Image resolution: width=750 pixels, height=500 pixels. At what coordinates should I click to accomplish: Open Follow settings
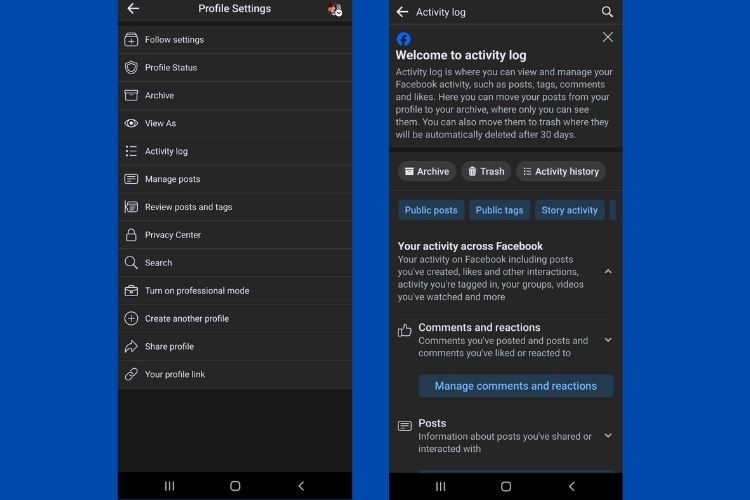tap(235, 40)
